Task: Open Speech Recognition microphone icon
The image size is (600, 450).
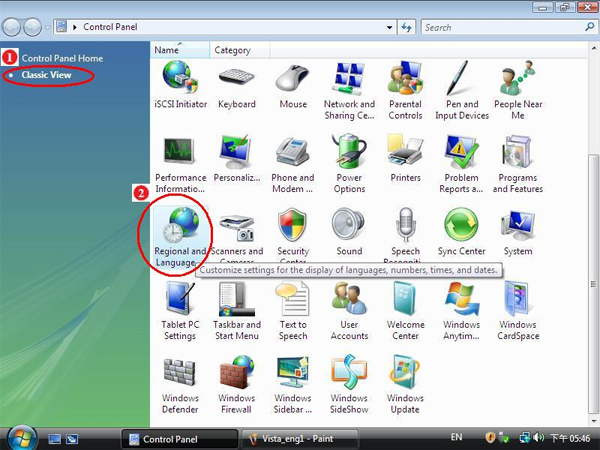Action: point(405,225)
